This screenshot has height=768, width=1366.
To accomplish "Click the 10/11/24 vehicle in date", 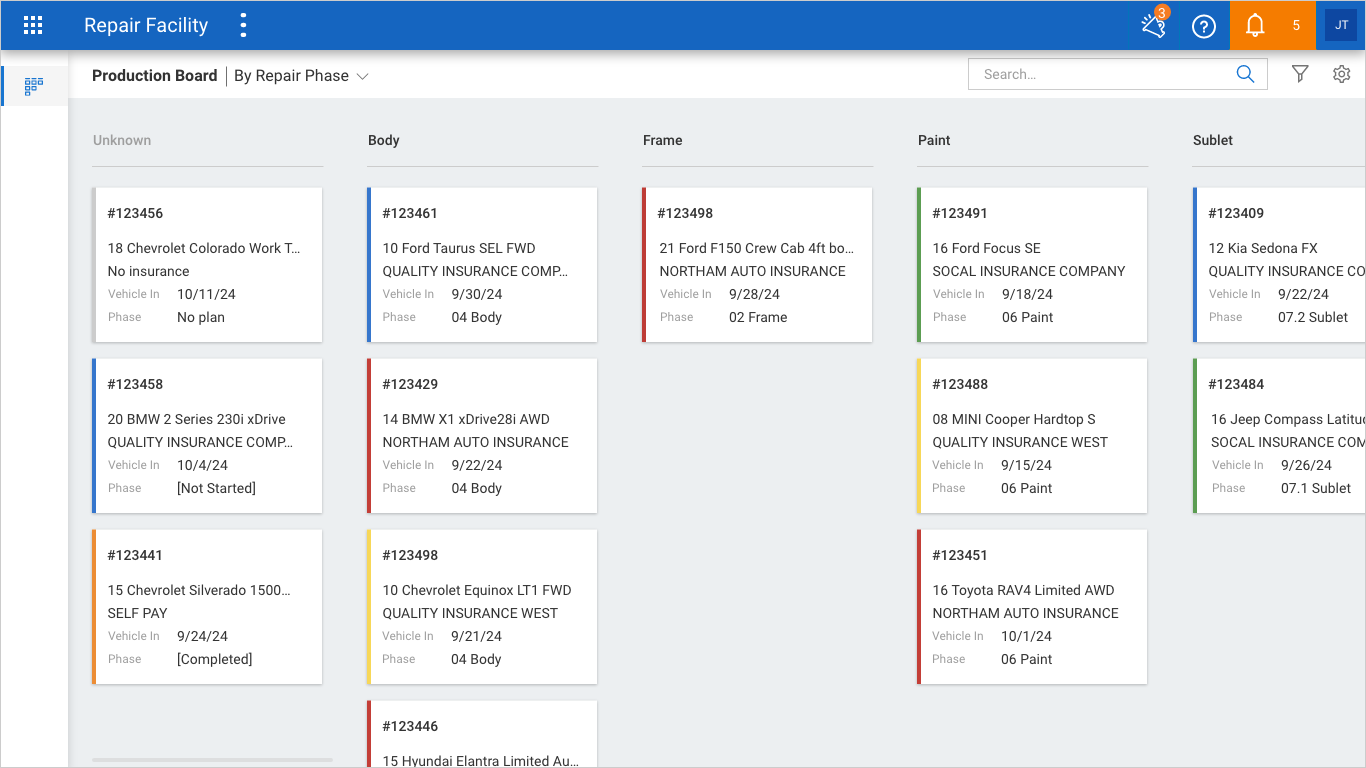I will 206,294.
